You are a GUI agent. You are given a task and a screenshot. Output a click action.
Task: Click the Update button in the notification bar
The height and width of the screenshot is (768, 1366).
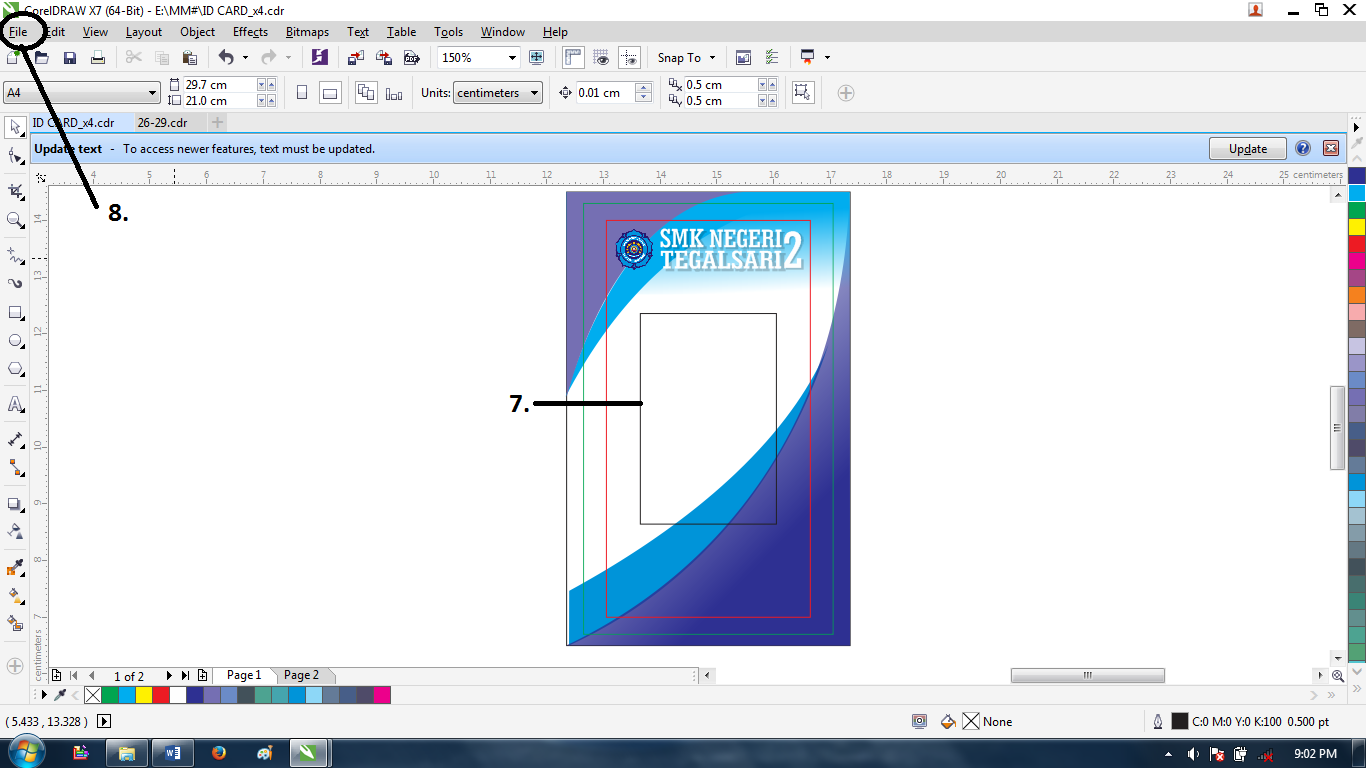(1247, 148)
